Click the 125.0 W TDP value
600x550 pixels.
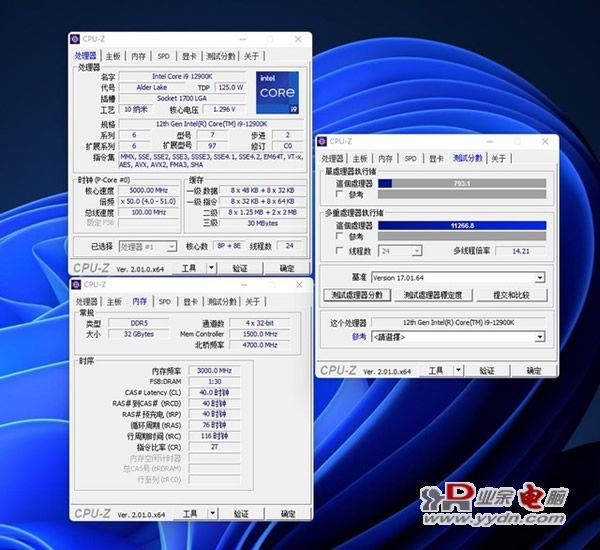[231, 87]
